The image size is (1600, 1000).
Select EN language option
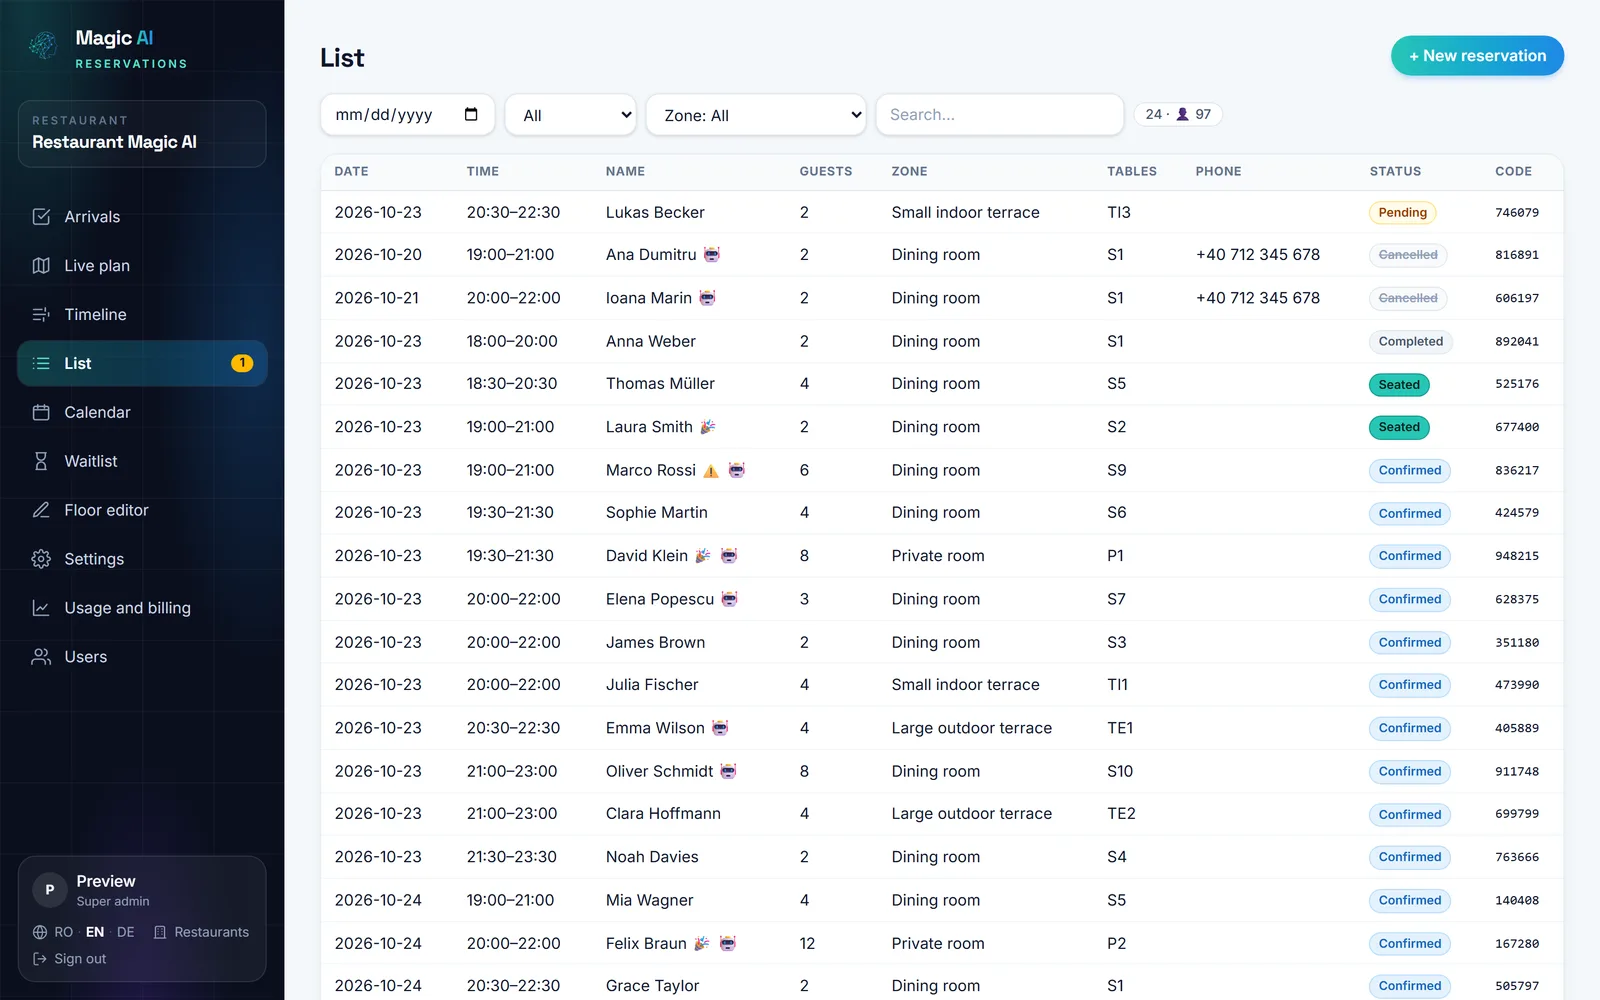(95, 932)
